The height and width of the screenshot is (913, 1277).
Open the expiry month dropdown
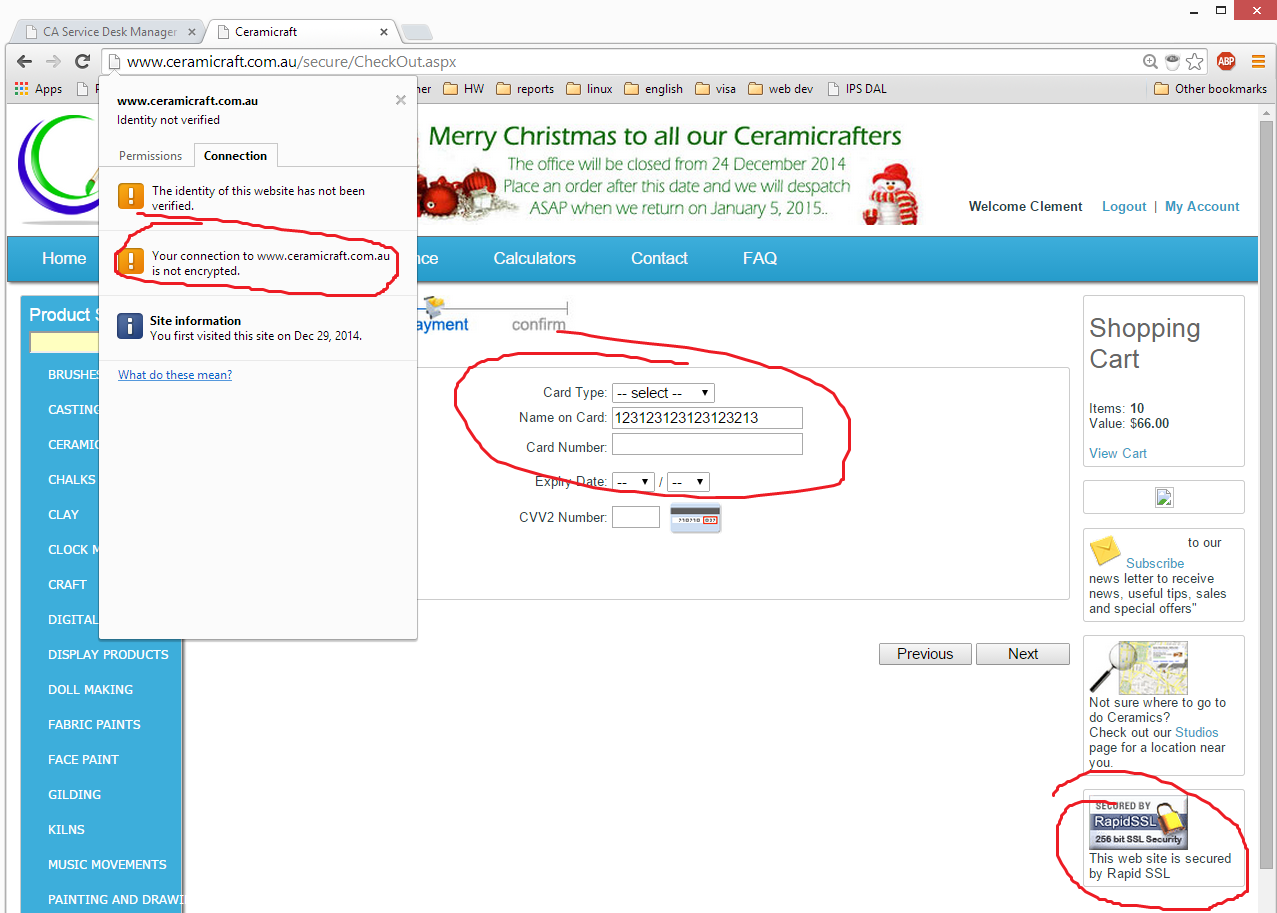point(634,482)
